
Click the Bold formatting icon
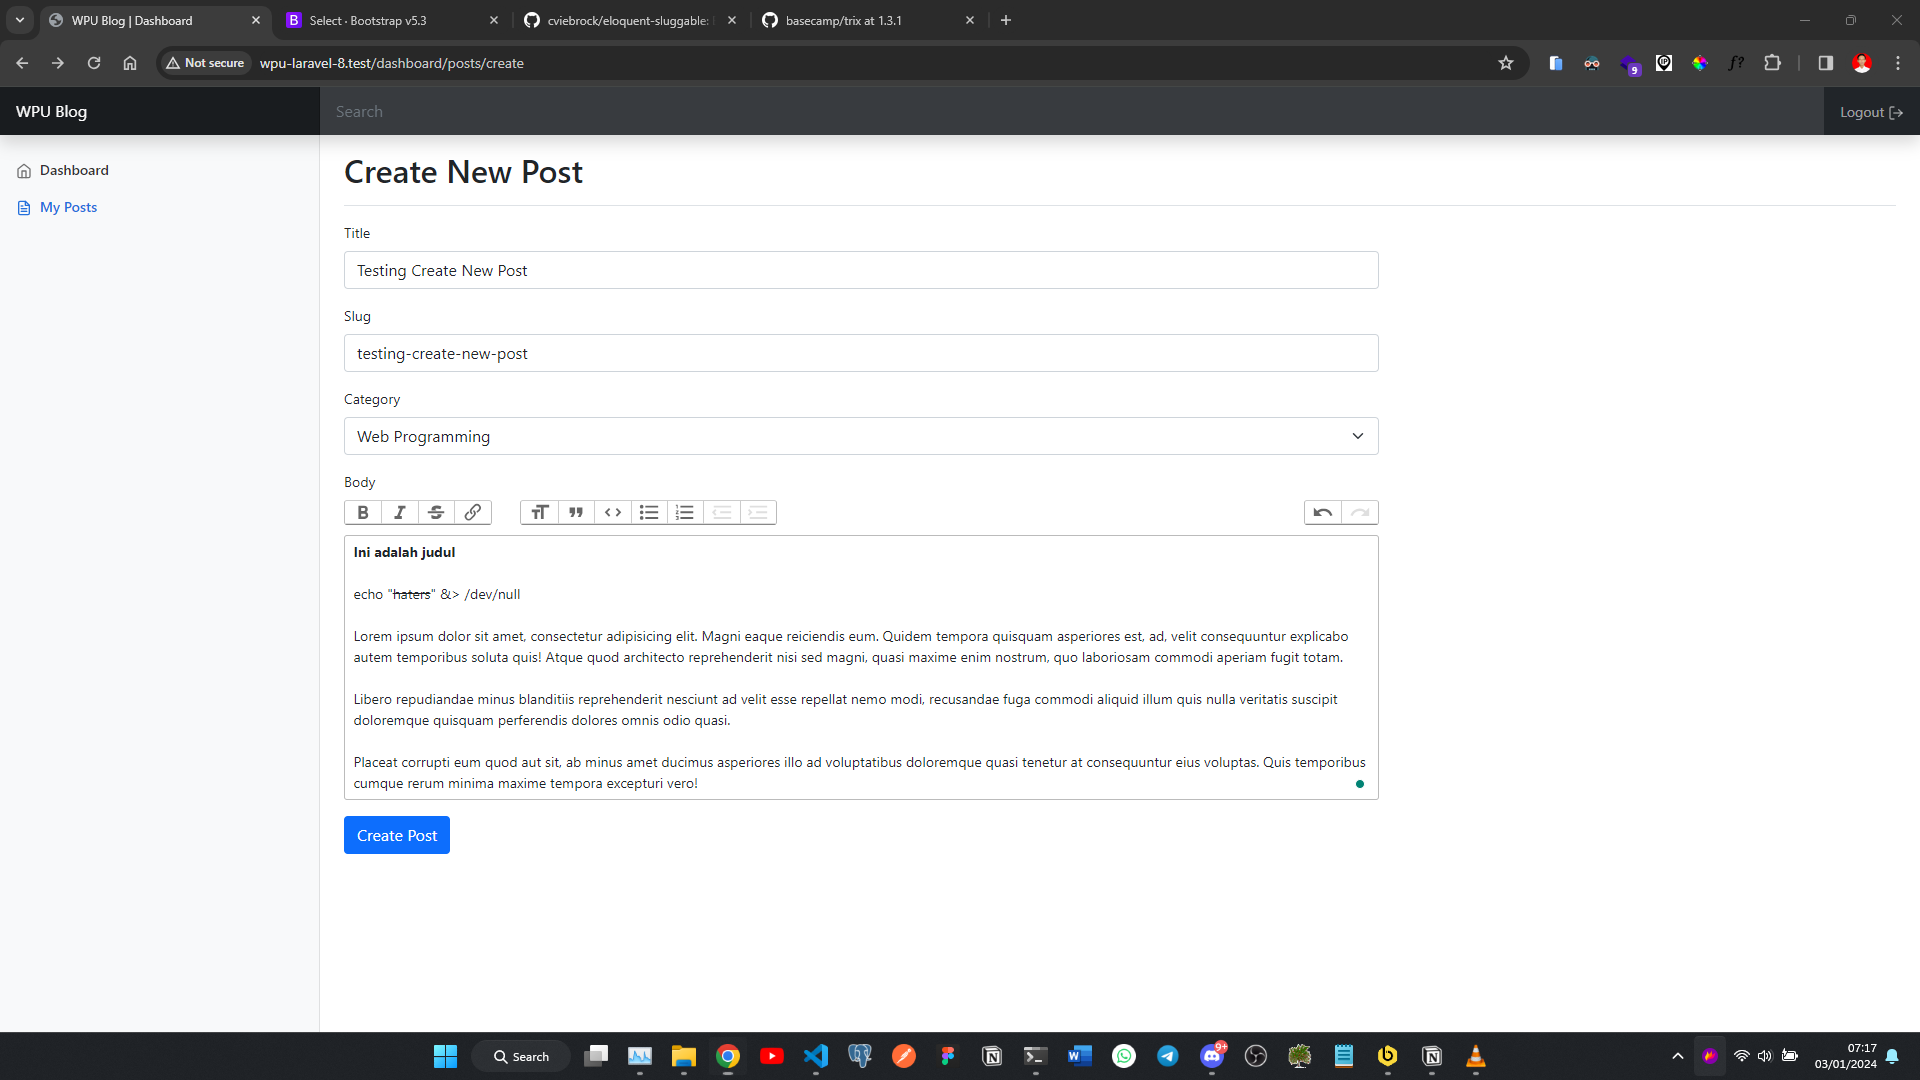coord(363,512)
